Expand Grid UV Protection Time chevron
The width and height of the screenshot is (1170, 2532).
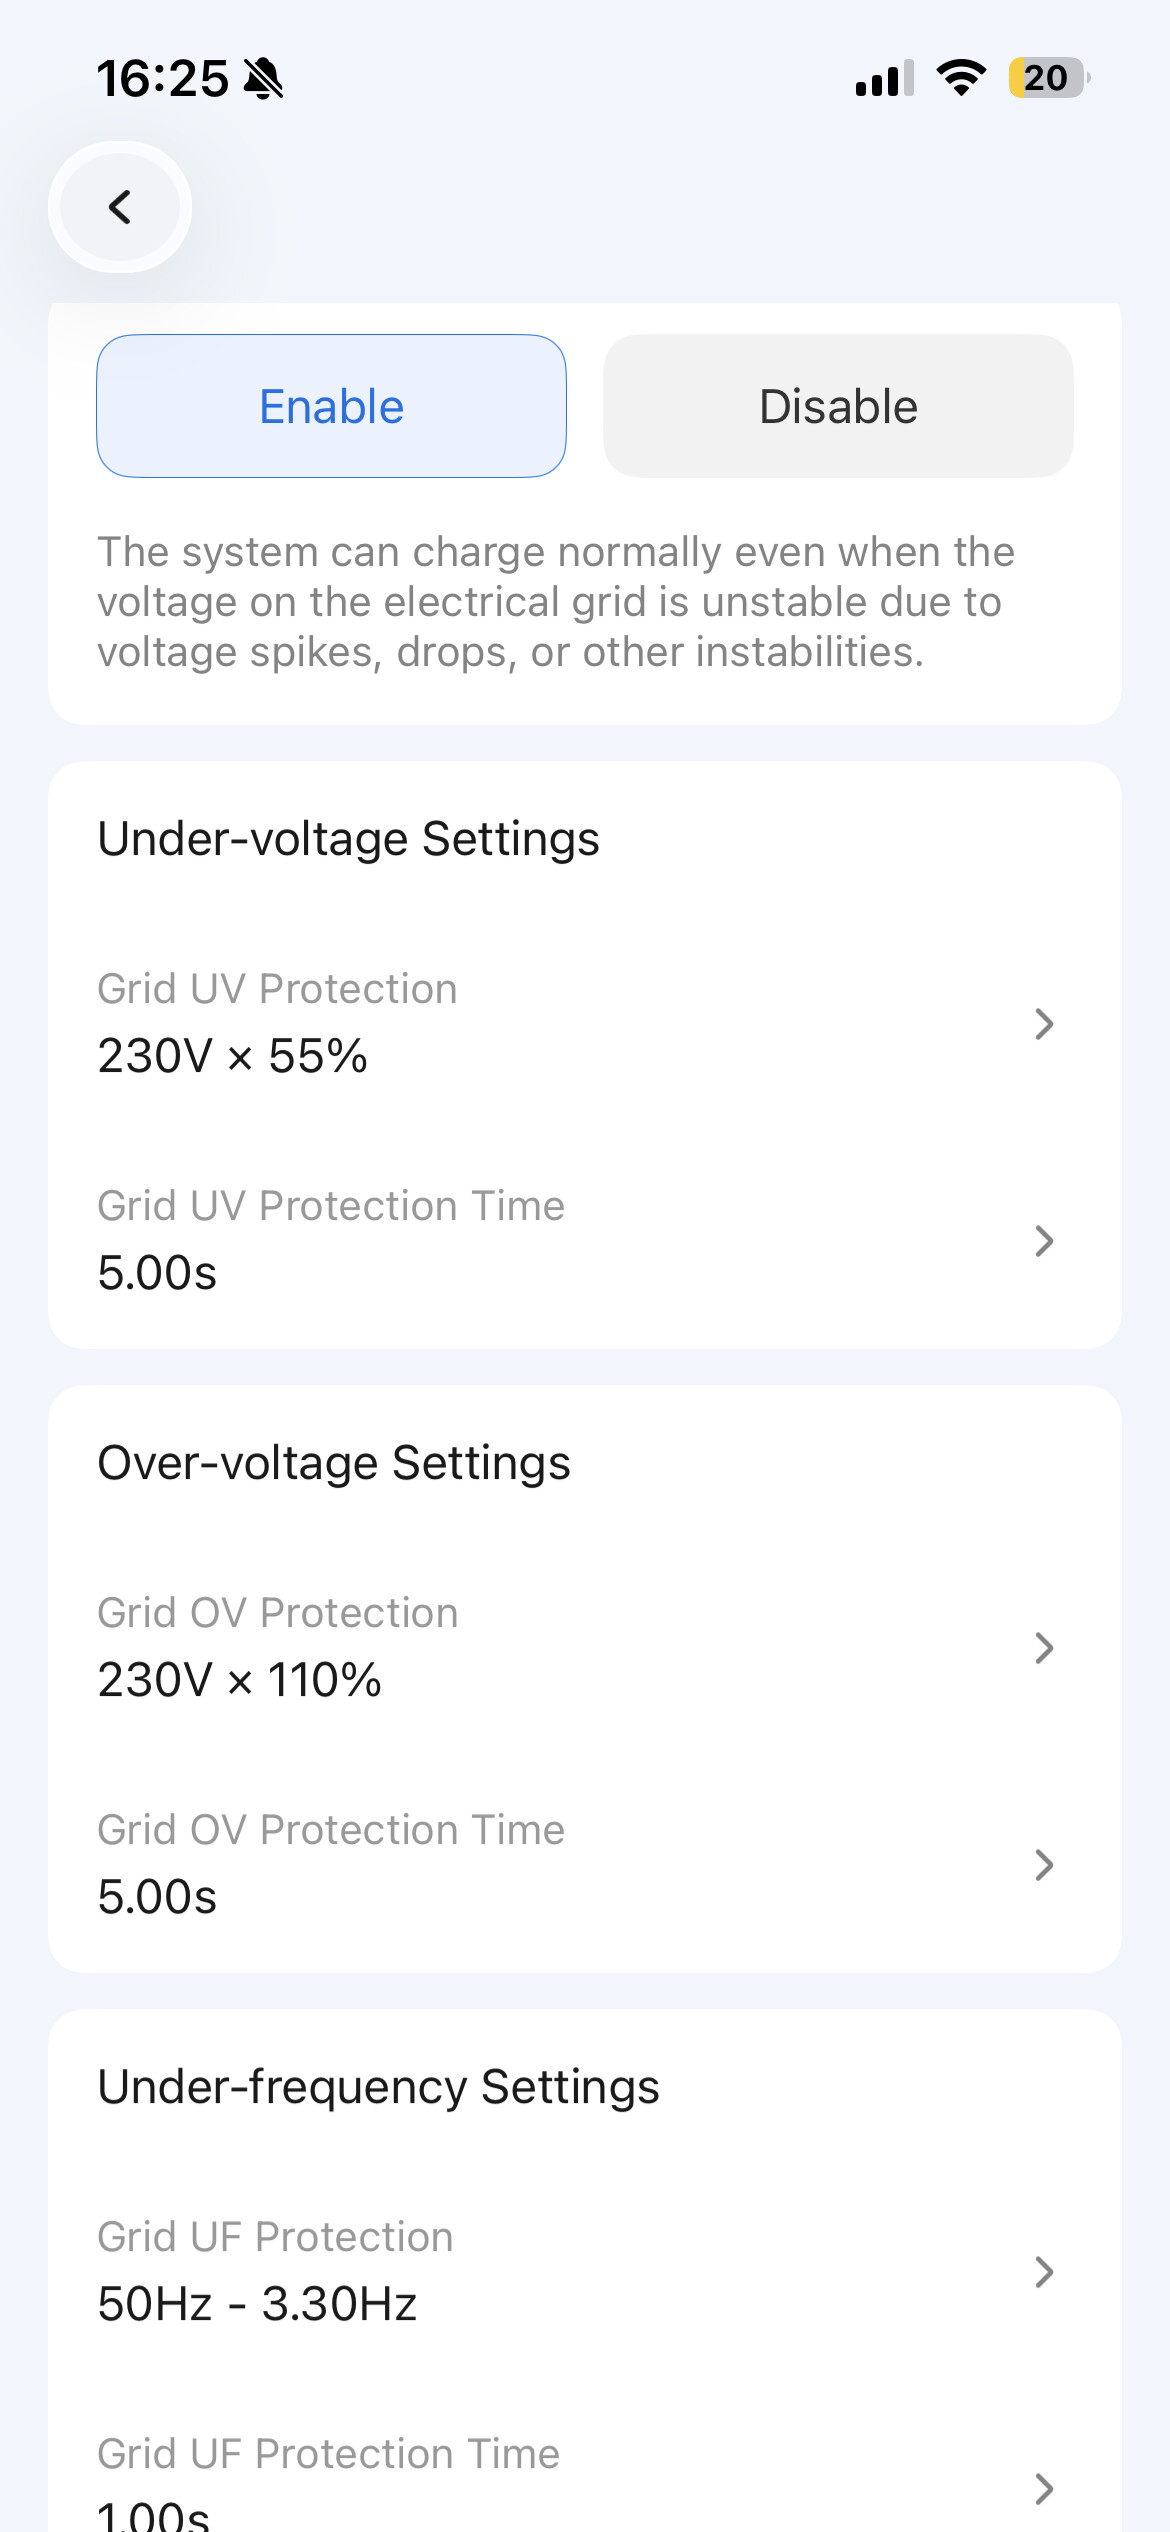(x=1044, y=1241)
